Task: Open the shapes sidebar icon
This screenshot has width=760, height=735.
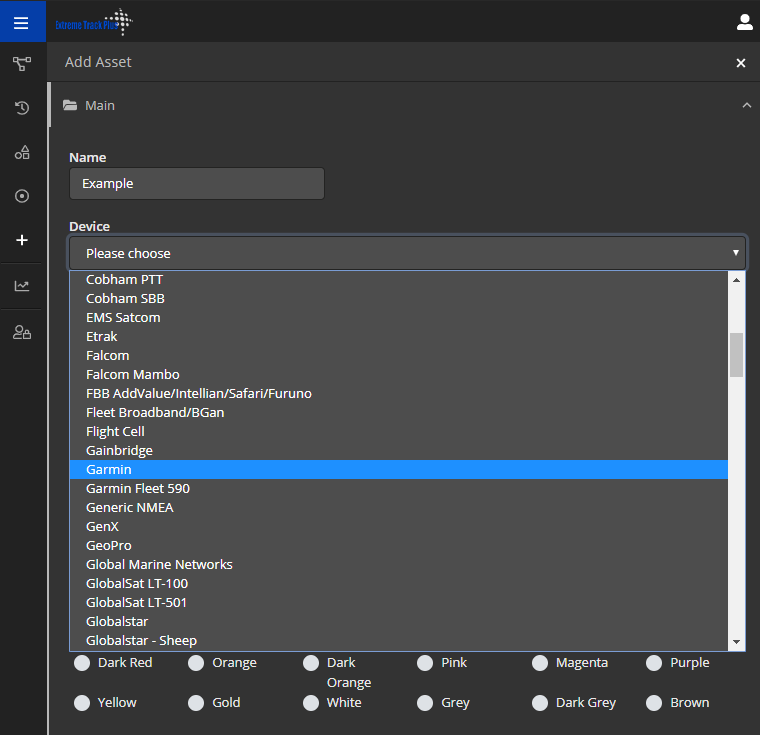Action: click(22, 153)
